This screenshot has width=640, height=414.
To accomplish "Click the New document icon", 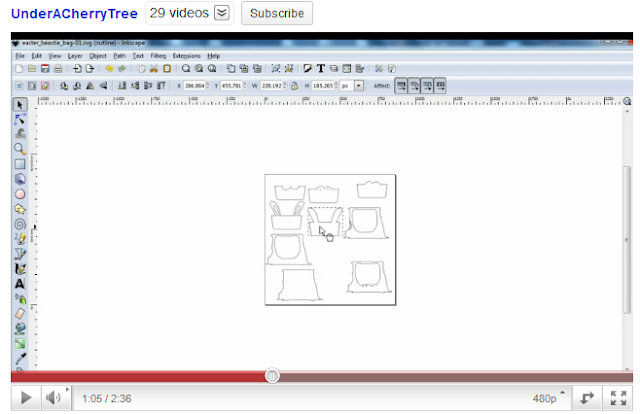I will (19, 69).
